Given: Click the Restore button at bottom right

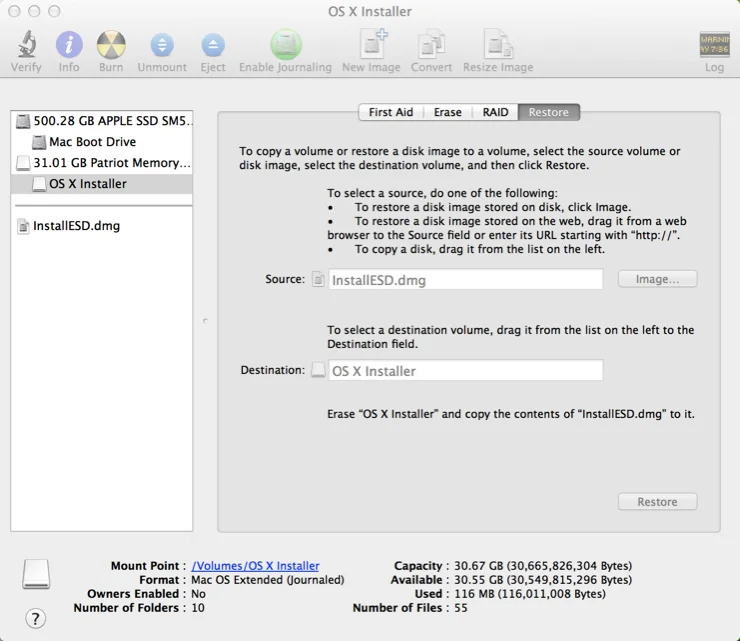Looking at the screenshot, I should pos(657,502).
